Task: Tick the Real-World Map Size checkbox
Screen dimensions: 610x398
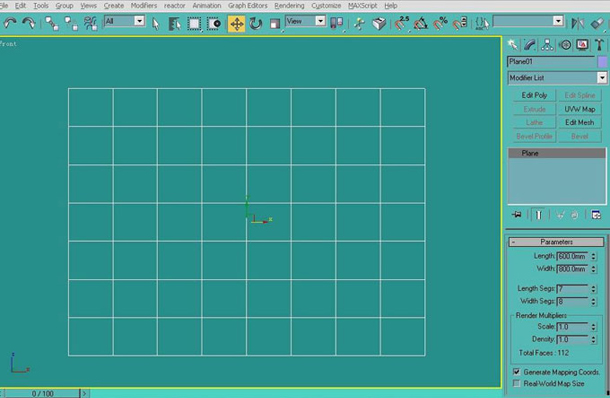Action: (516, 383)
